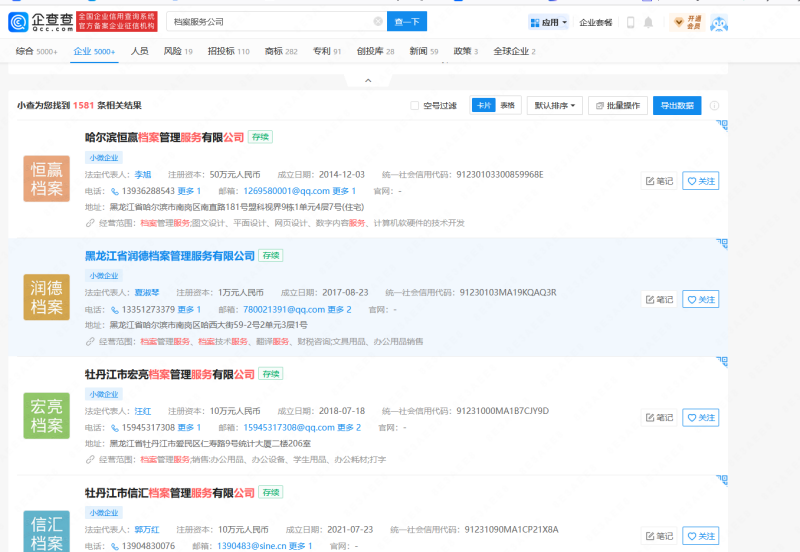
Task: Open the 风险 tab
Action: 178,51
